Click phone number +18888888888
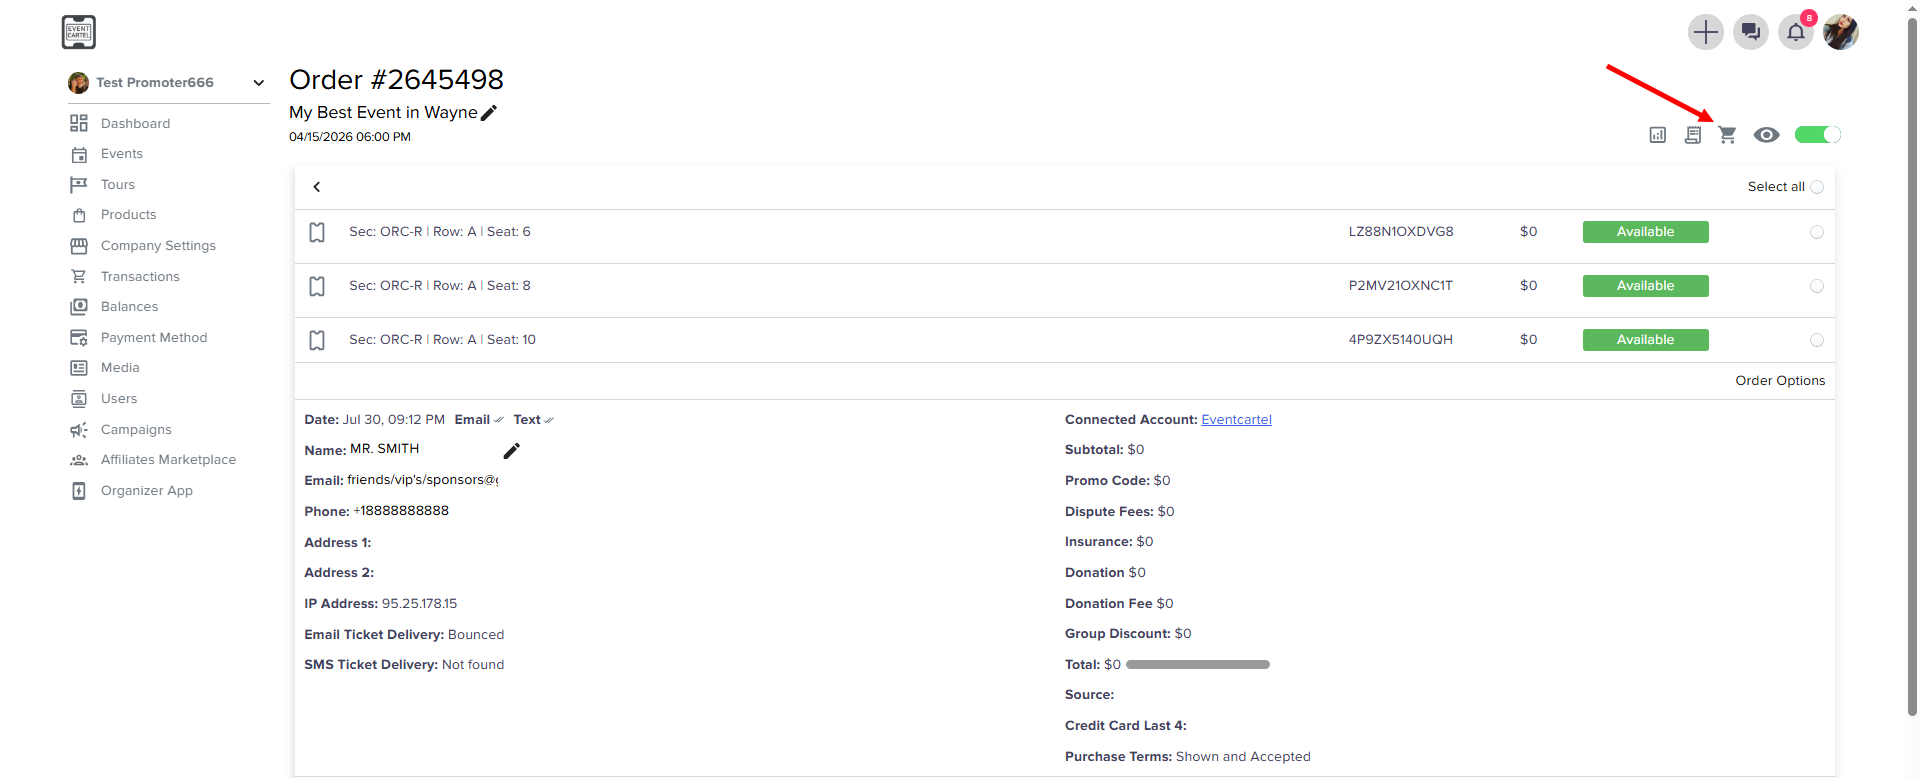Viewport: 1920px width, 778px height. pos(401,511)
